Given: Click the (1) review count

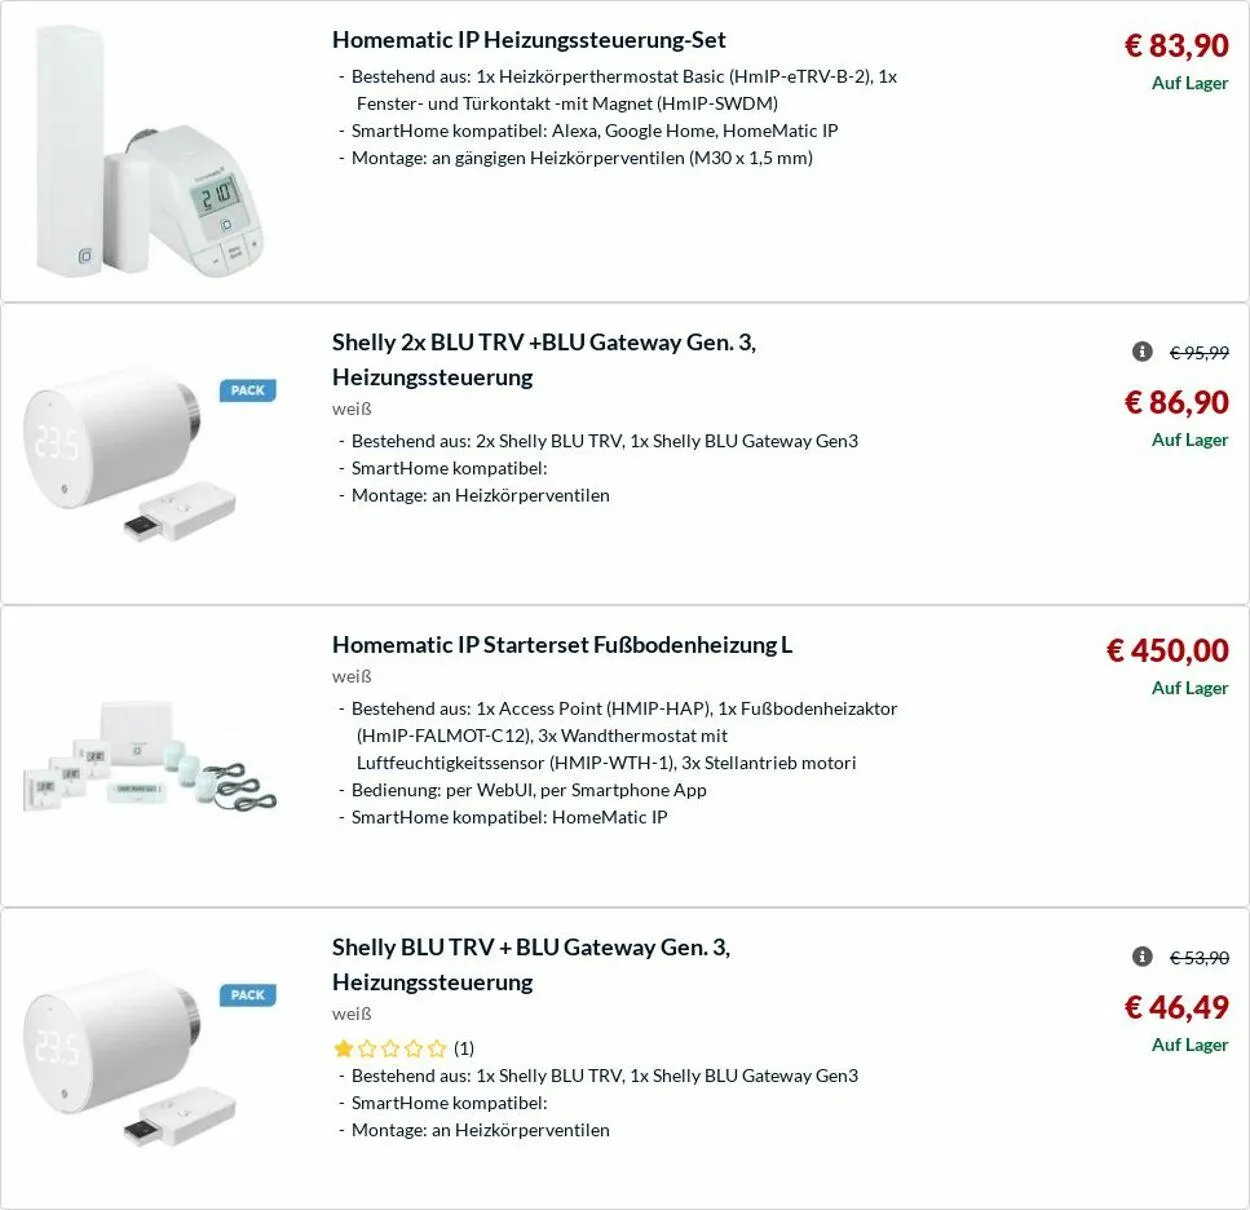Looking at the screenshot, I should coord(464,1048).
